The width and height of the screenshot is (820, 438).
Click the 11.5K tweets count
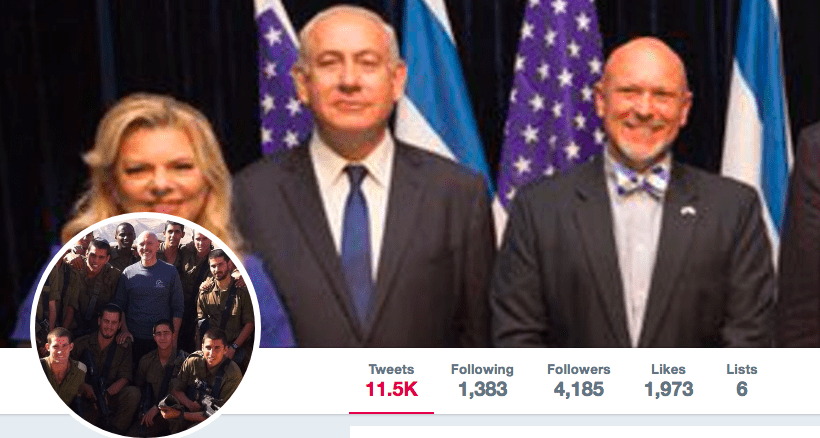(391, 390)
